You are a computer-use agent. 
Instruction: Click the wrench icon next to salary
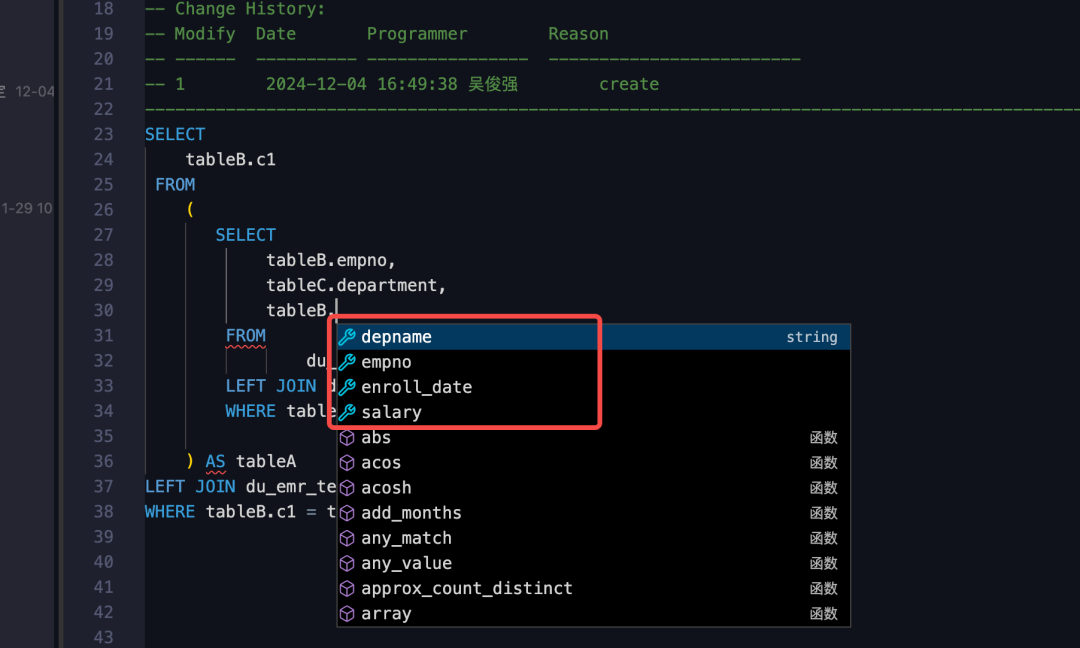point(347,412)
